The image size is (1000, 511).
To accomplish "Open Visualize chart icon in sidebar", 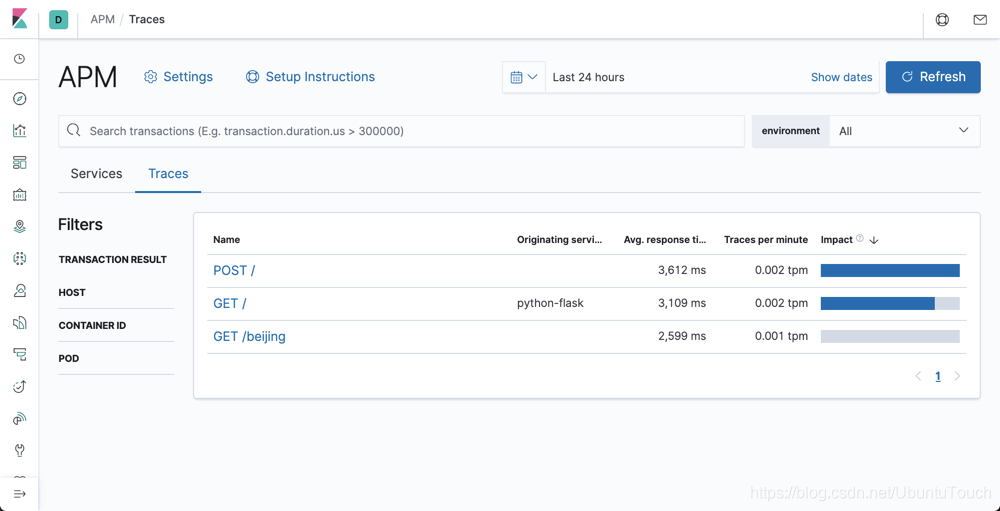I will click(20, 131).
